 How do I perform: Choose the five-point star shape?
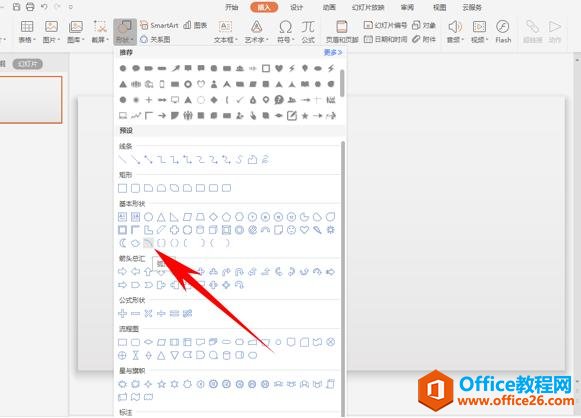[x=162, y=384]
